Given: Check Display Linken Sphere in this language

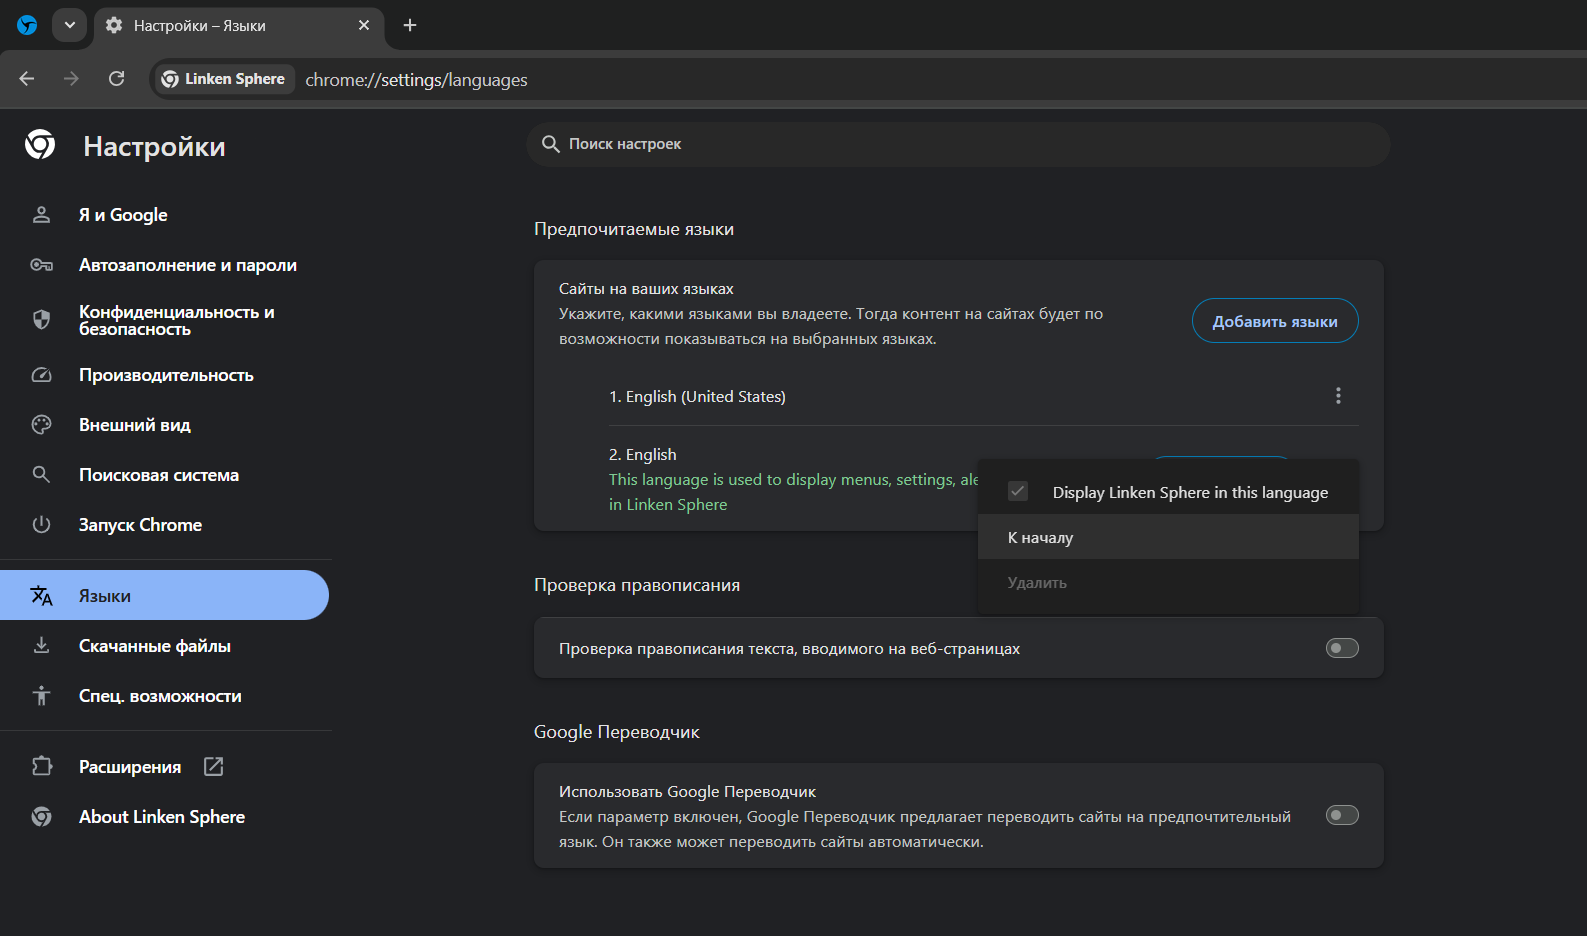Looking at the screenshot, I should 1018,491.
